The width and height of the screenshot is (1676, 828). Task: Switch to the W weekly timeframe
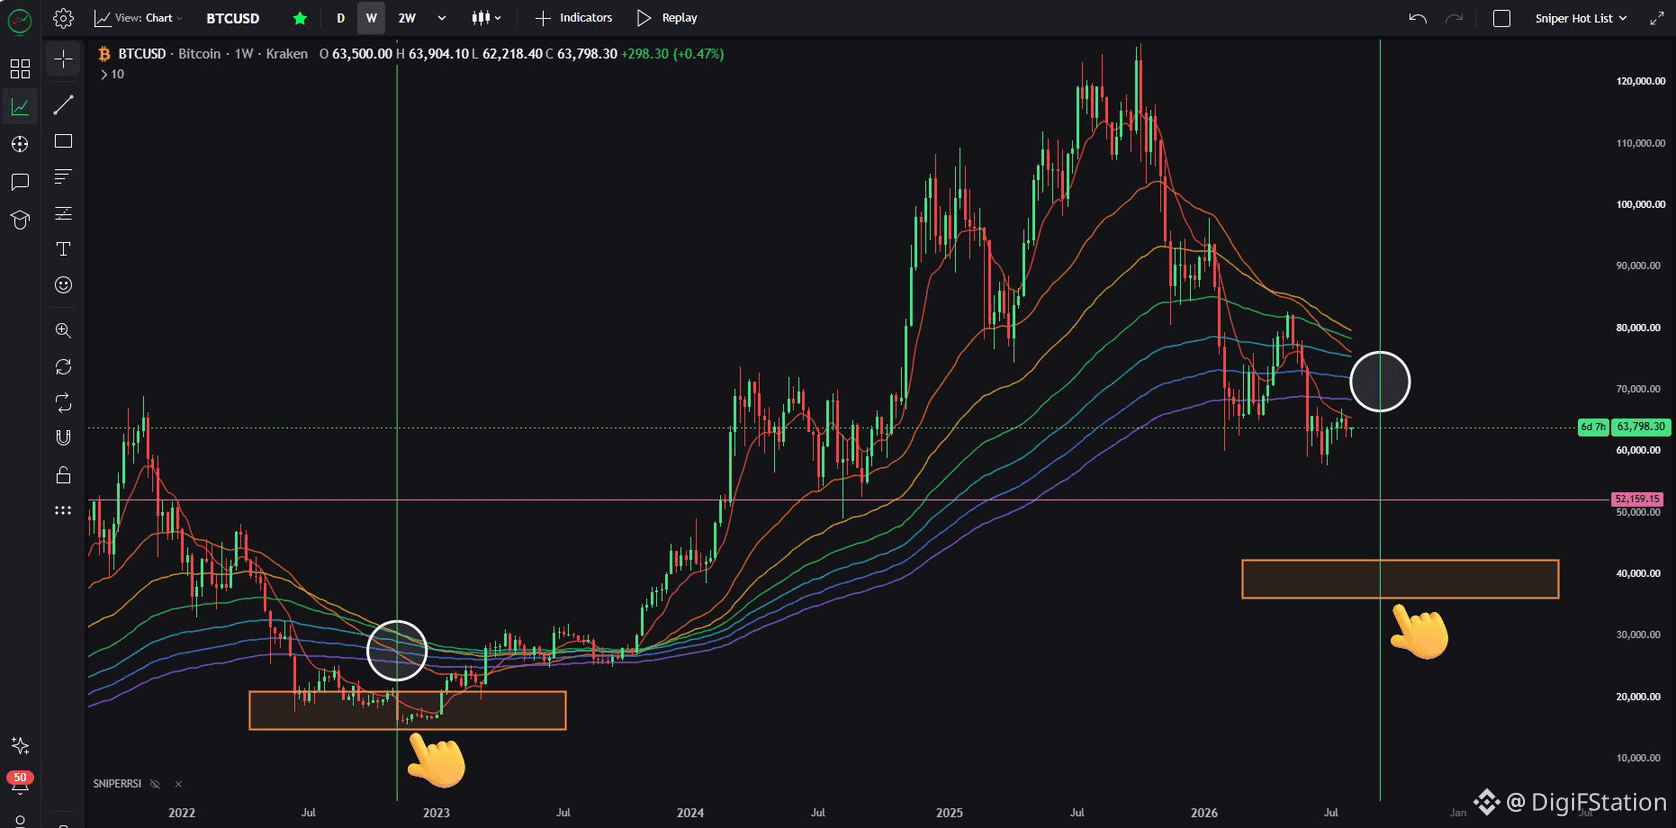(x=371, y=18)
